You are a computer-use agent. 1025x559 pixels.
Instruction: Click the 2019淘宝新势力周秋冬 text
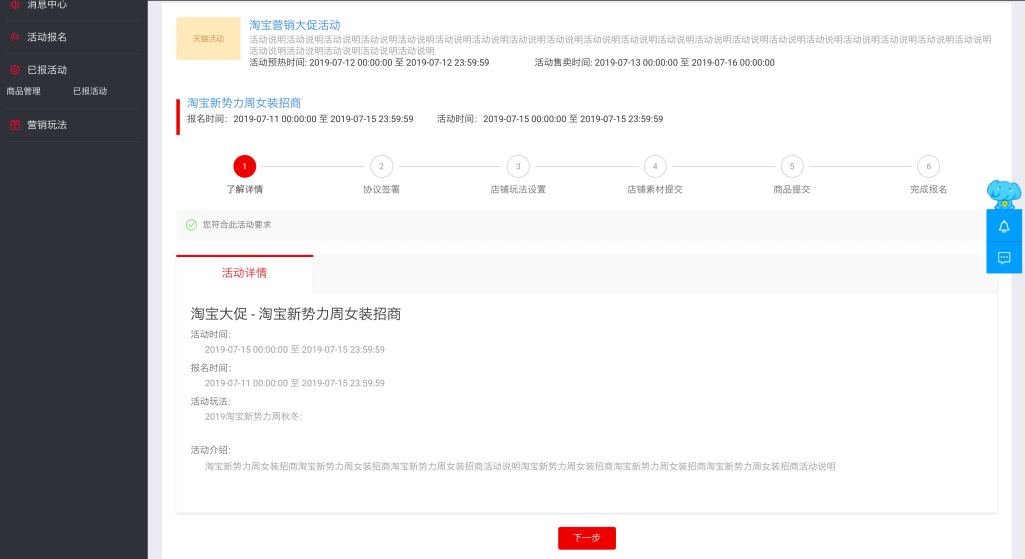254,416
